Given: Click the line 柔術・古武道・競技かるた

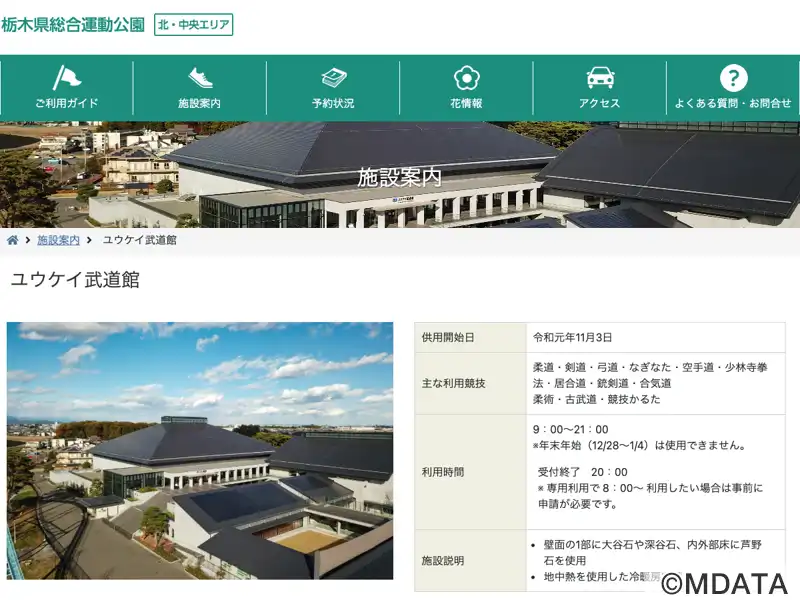Looking at the screenshot, I should click(596, 399).
